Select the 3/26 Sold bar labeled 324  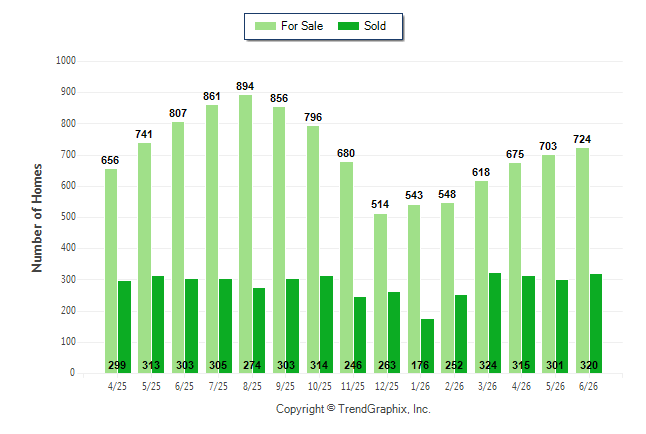tap(494, 323)
